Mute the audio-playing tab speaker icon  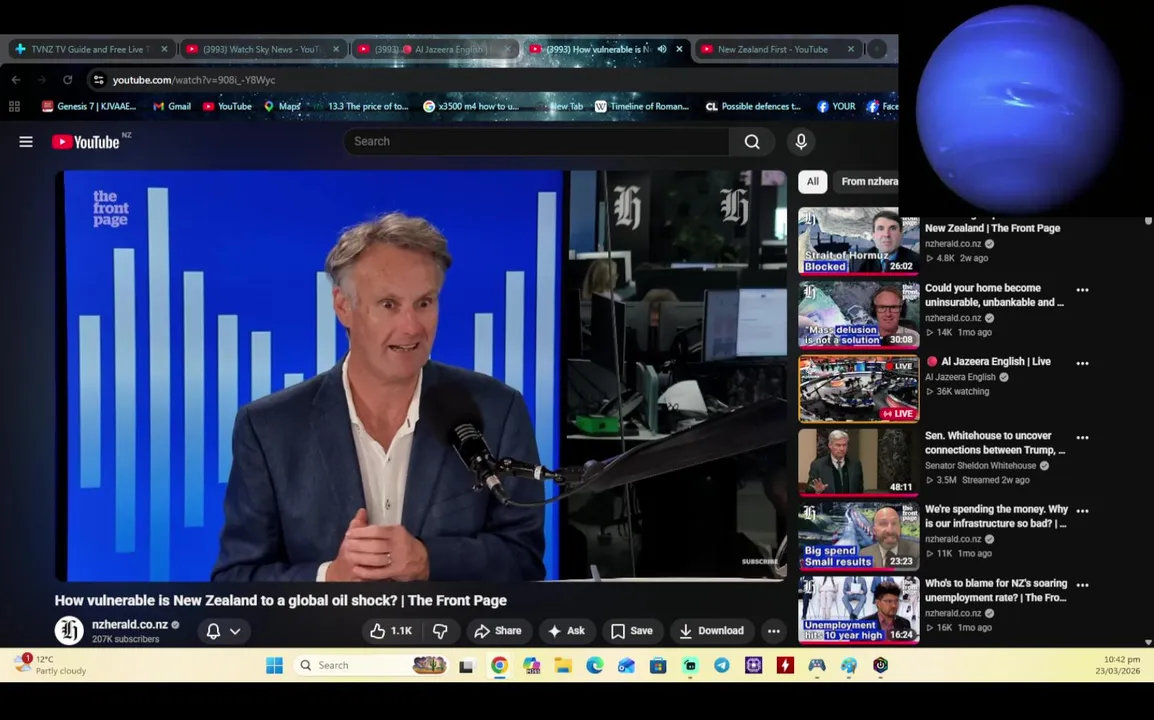662,49
